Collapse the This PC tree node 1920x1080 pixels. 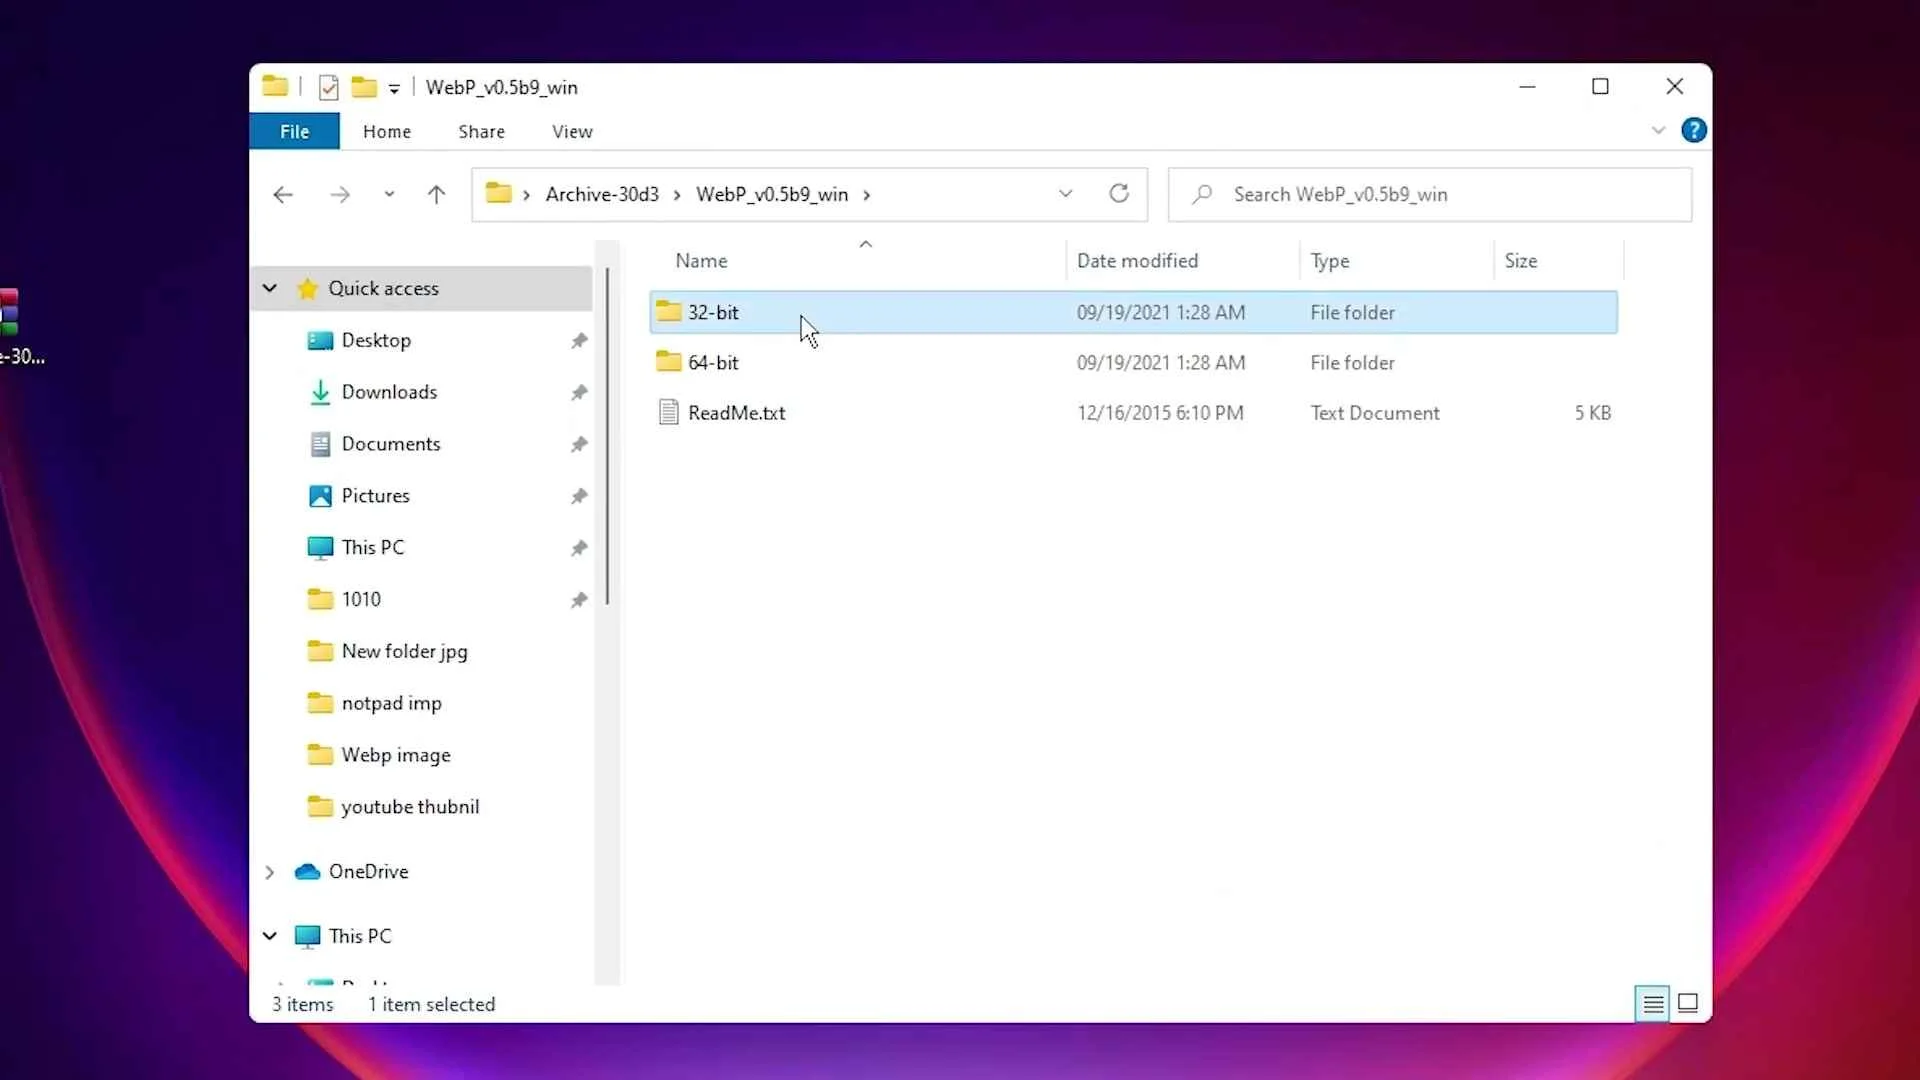click(269, 936)
